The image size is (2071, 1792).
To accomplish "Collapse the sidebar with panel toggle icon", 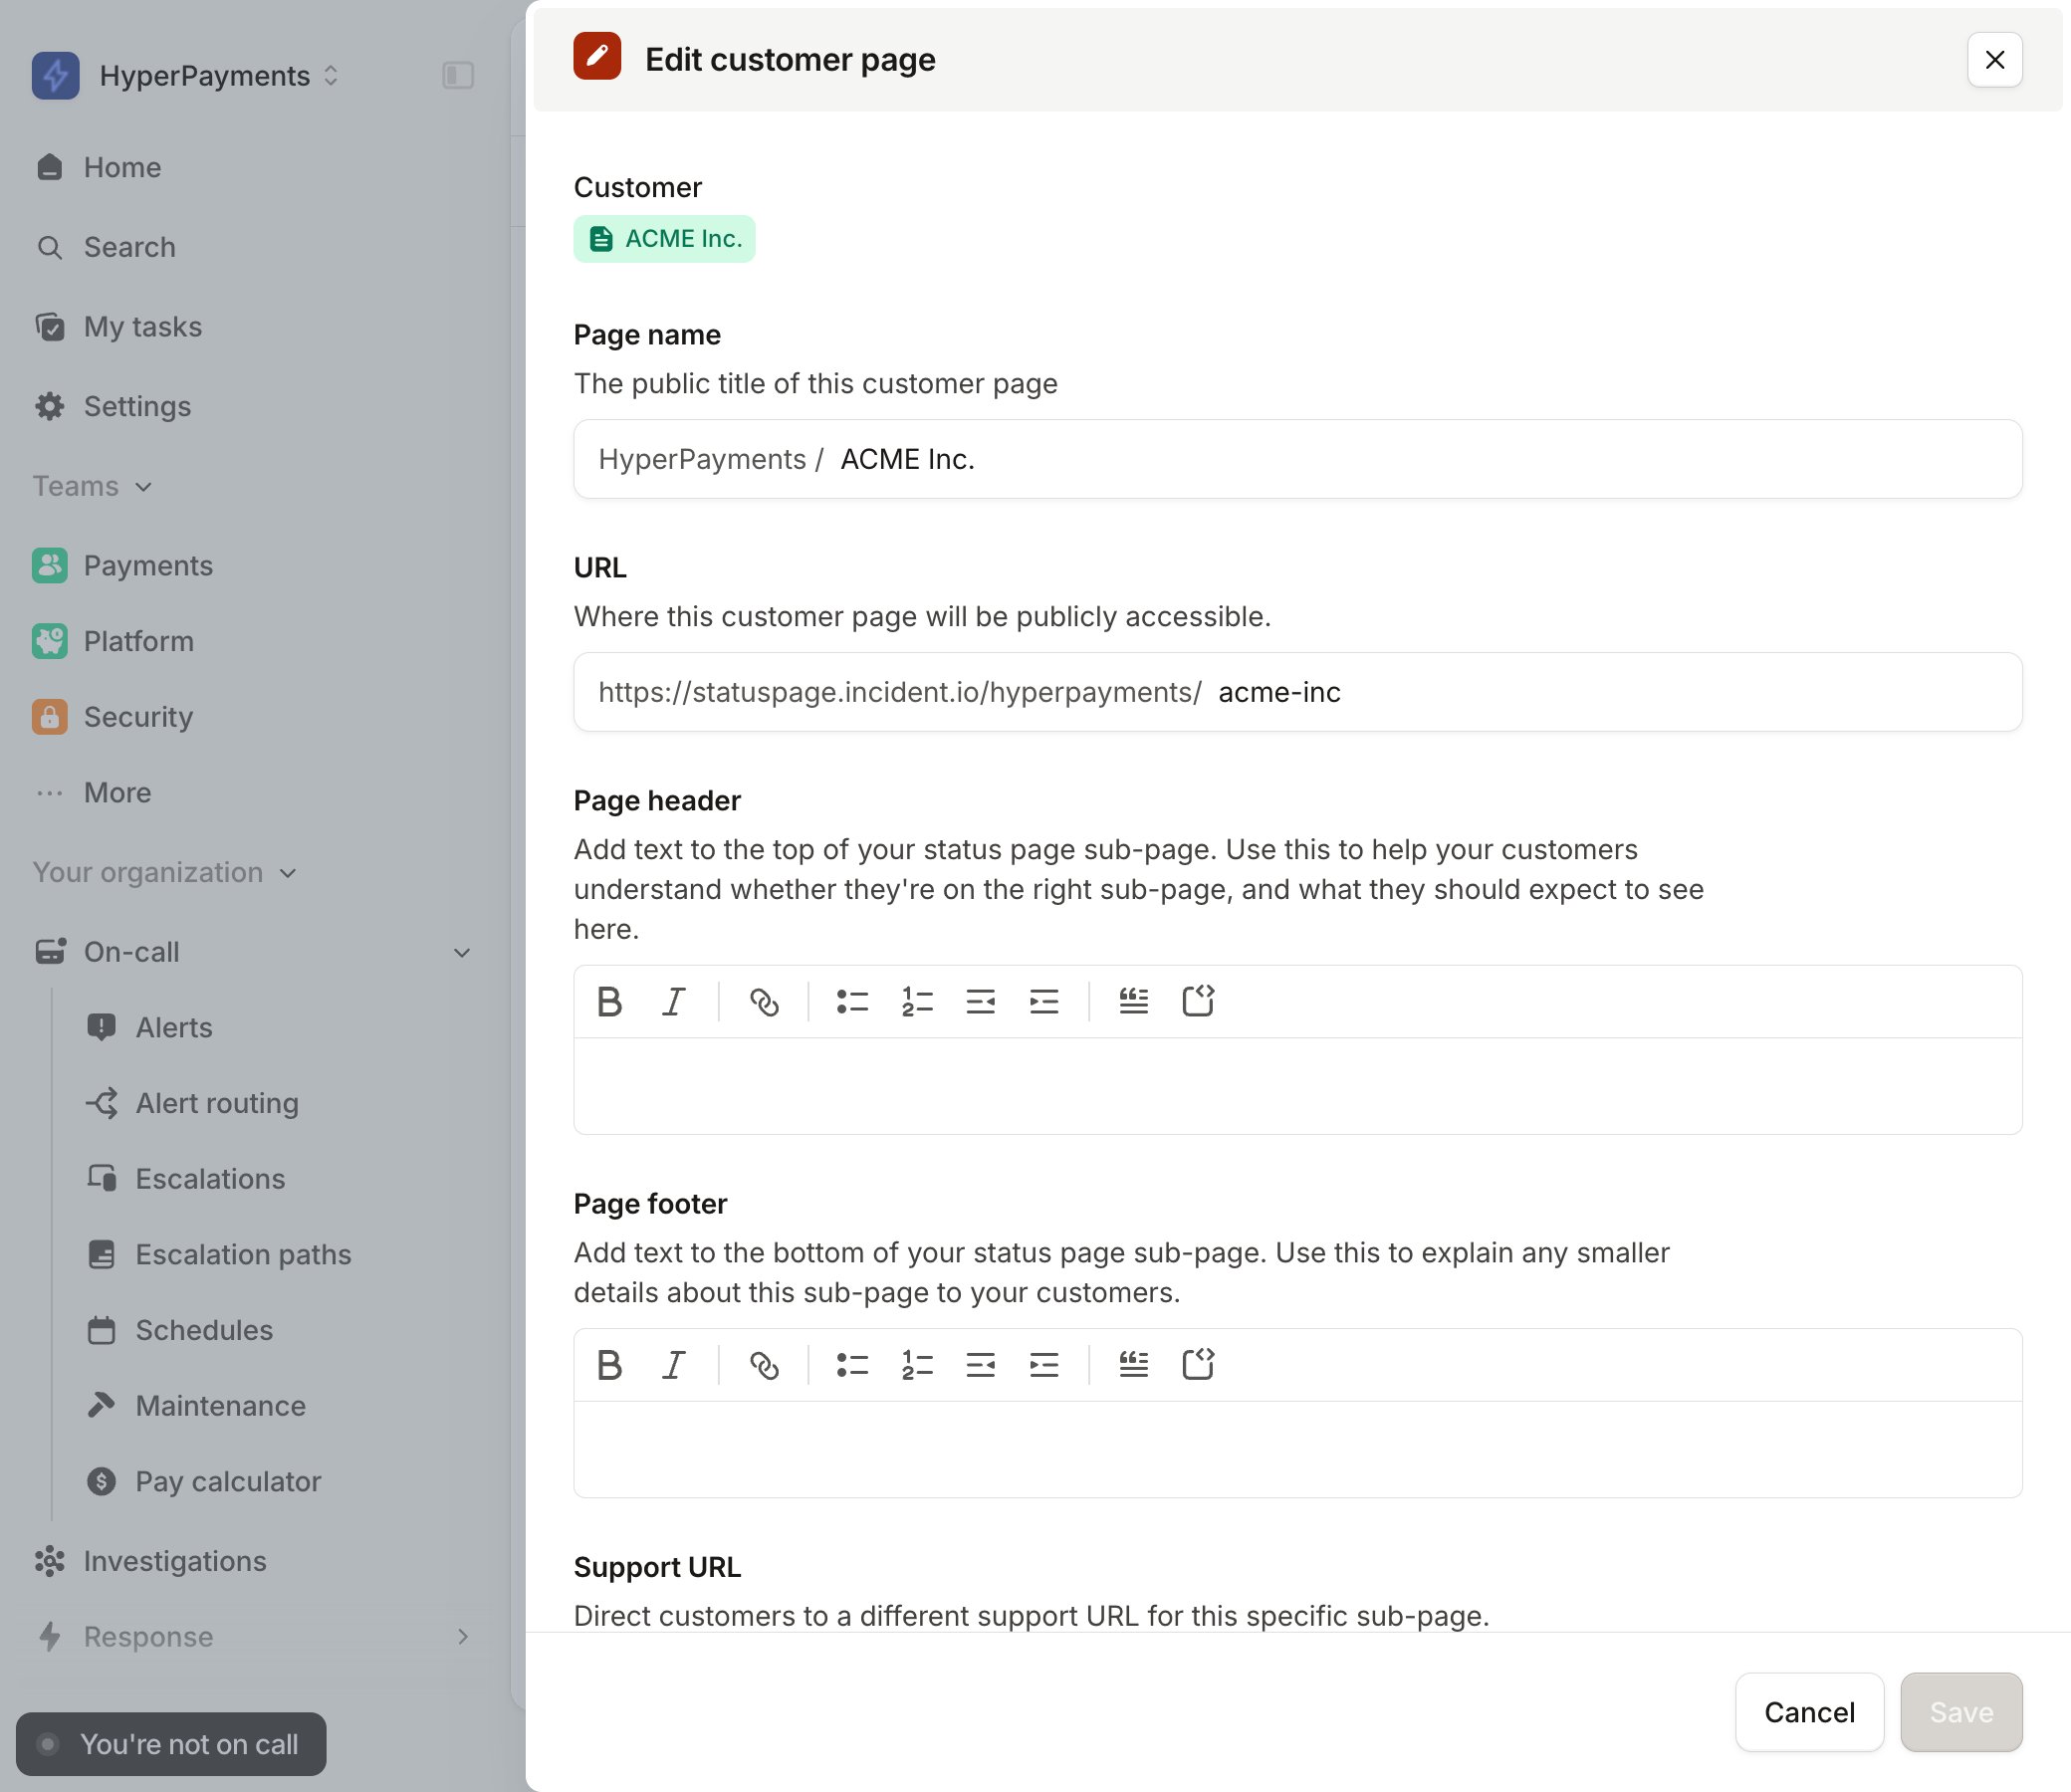I will (x=458, y=75).
